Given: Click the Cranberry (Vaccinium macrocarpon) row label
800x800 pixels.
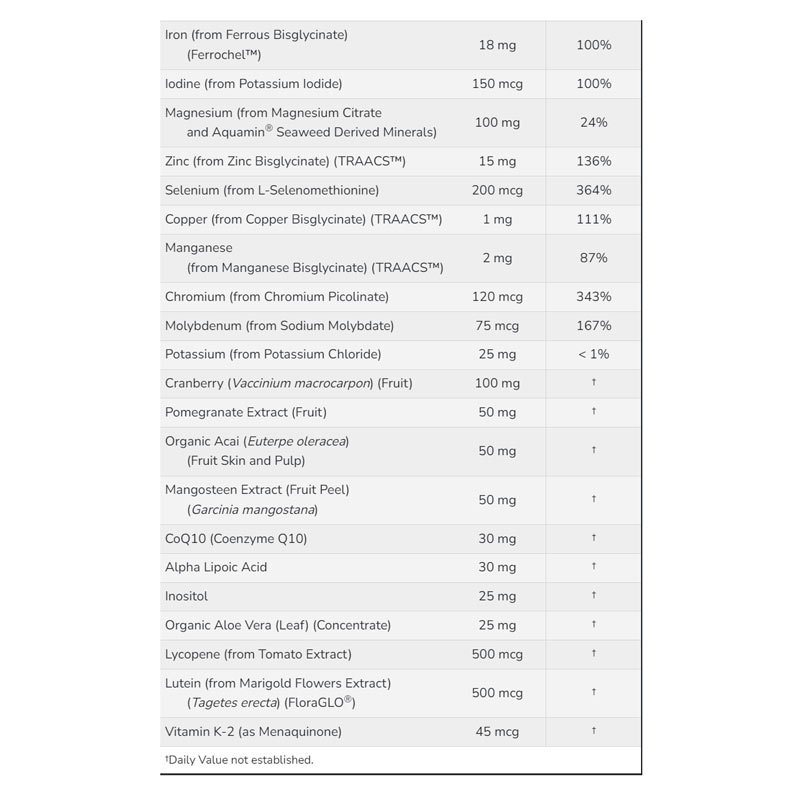Looking at the screenshot, I should coord(288,383).
